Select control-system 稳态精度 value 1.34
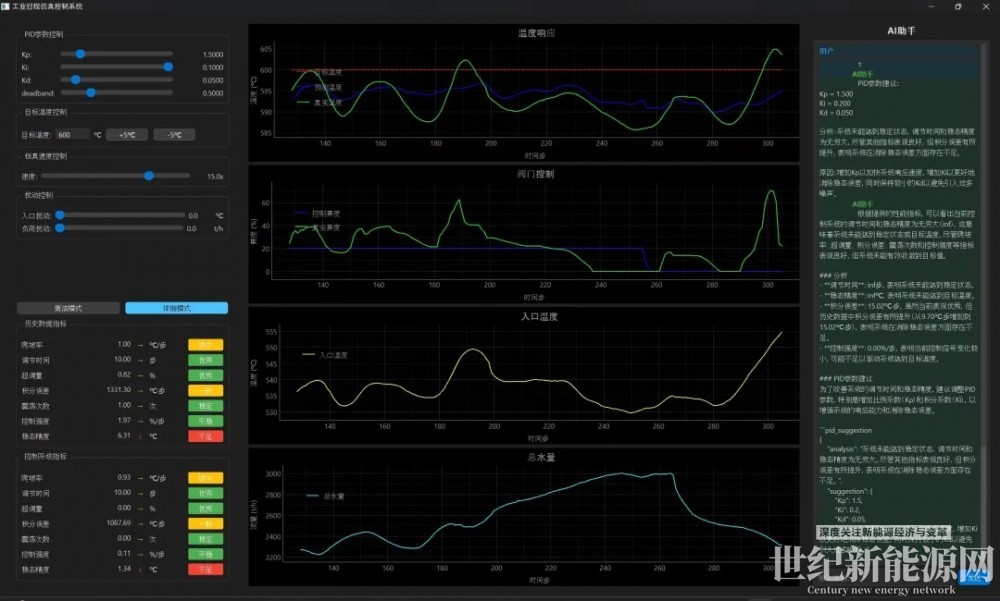 click(124, 569)
